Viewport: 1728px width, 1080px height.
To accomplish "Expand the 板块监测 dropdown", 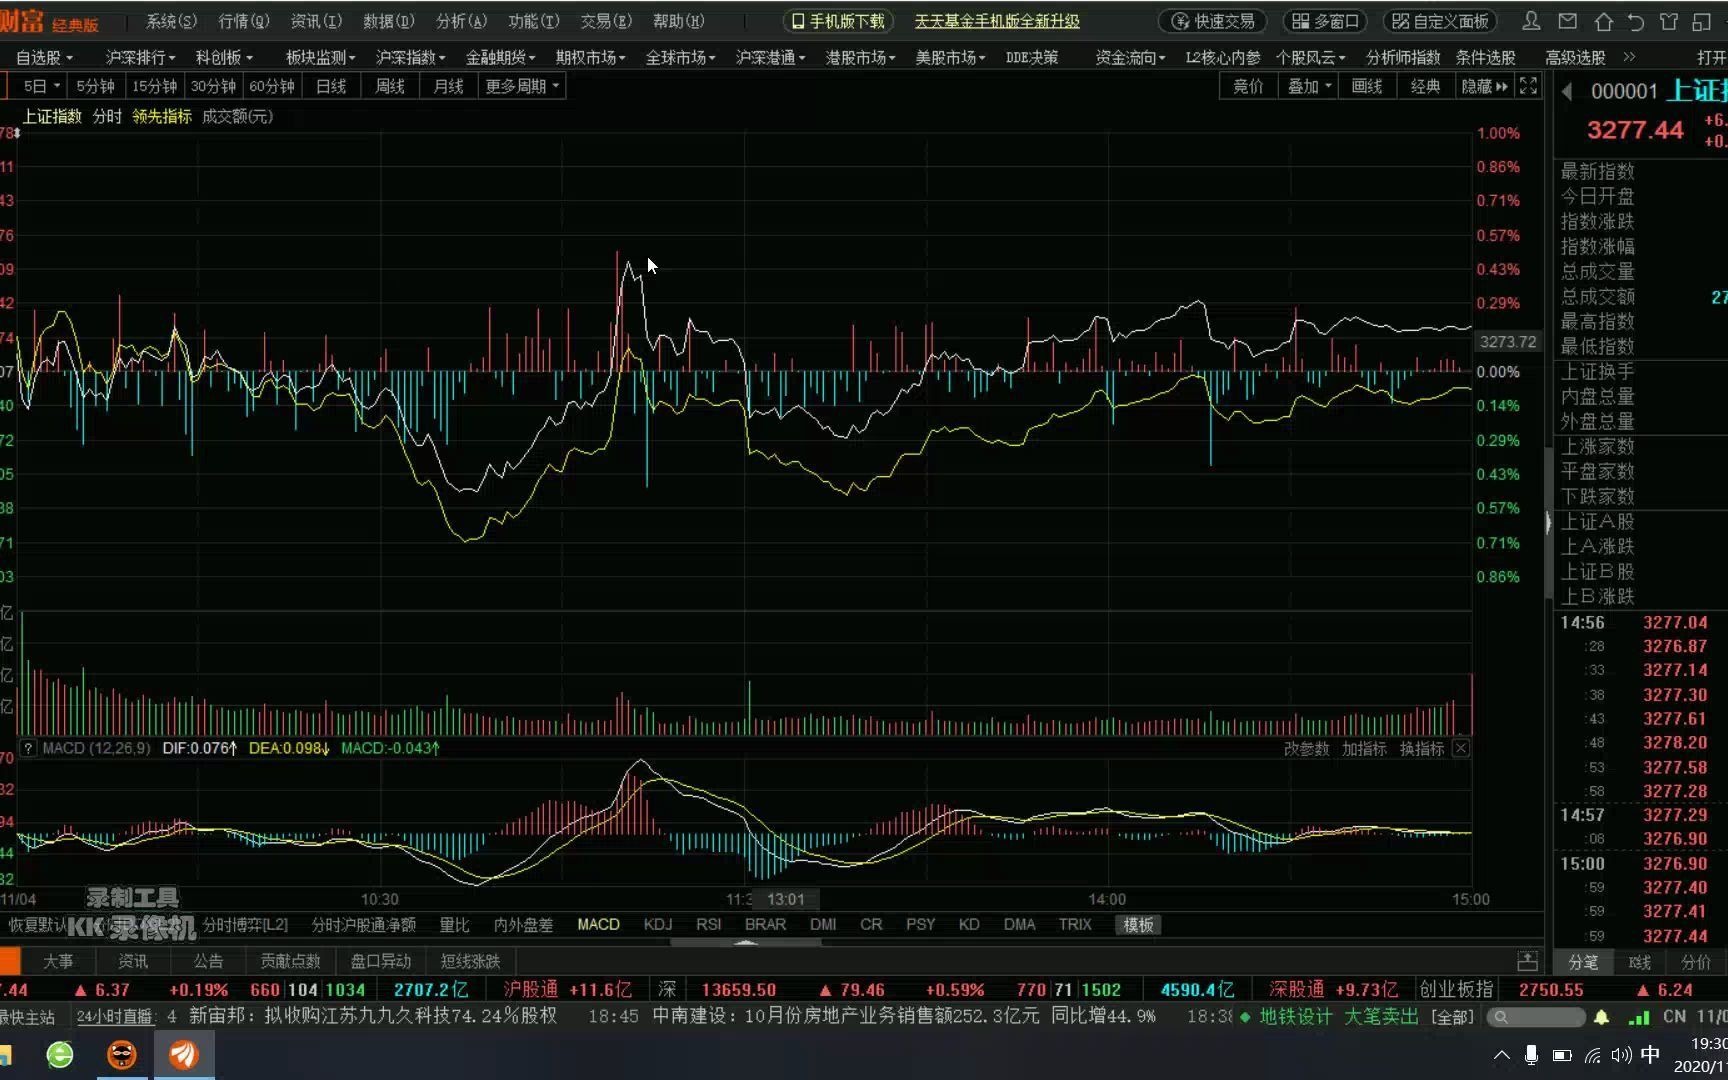I will (320, 58).
